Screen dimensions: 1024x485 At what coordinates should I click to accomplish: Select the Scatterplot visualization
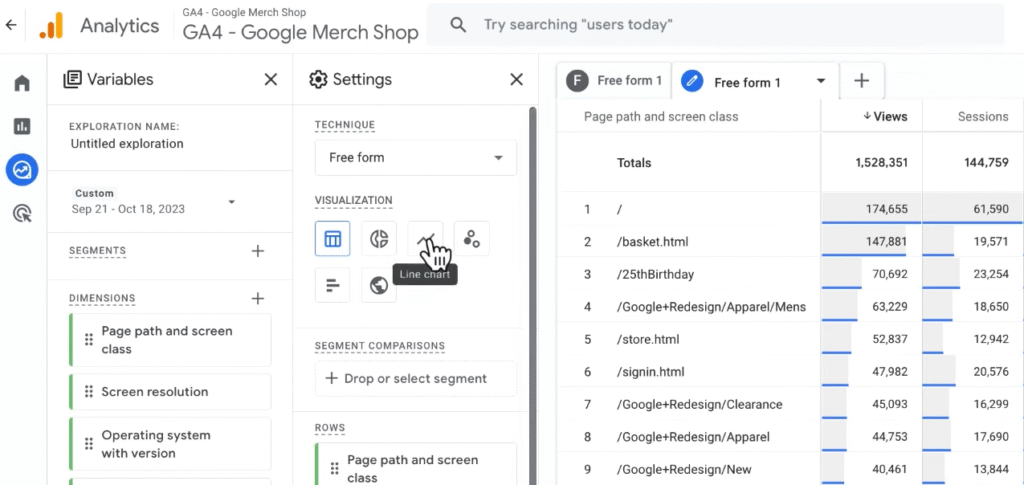pos(472,238)
